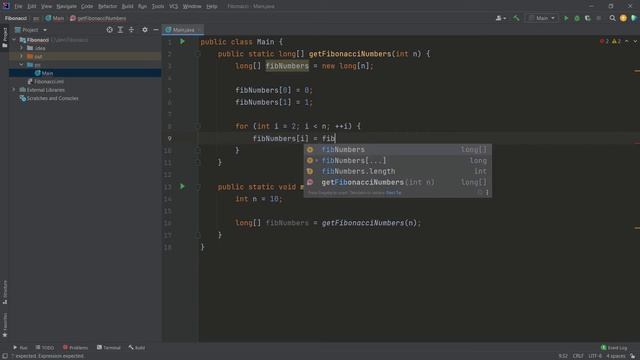This screenshot has width=640, height=360.
Task: Open the Run tool window button
Action: 20,348
